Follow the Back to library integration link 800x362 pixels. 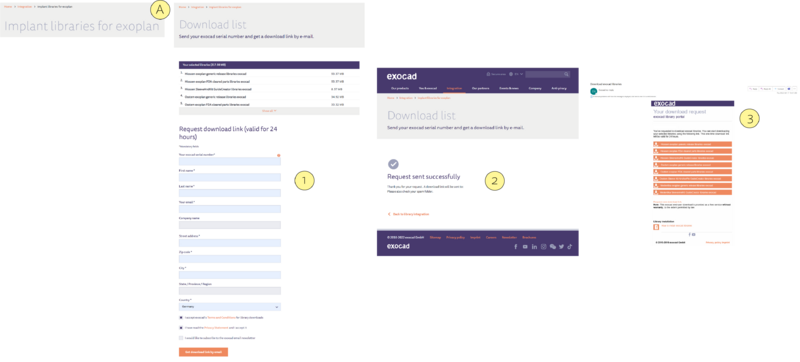408,214
